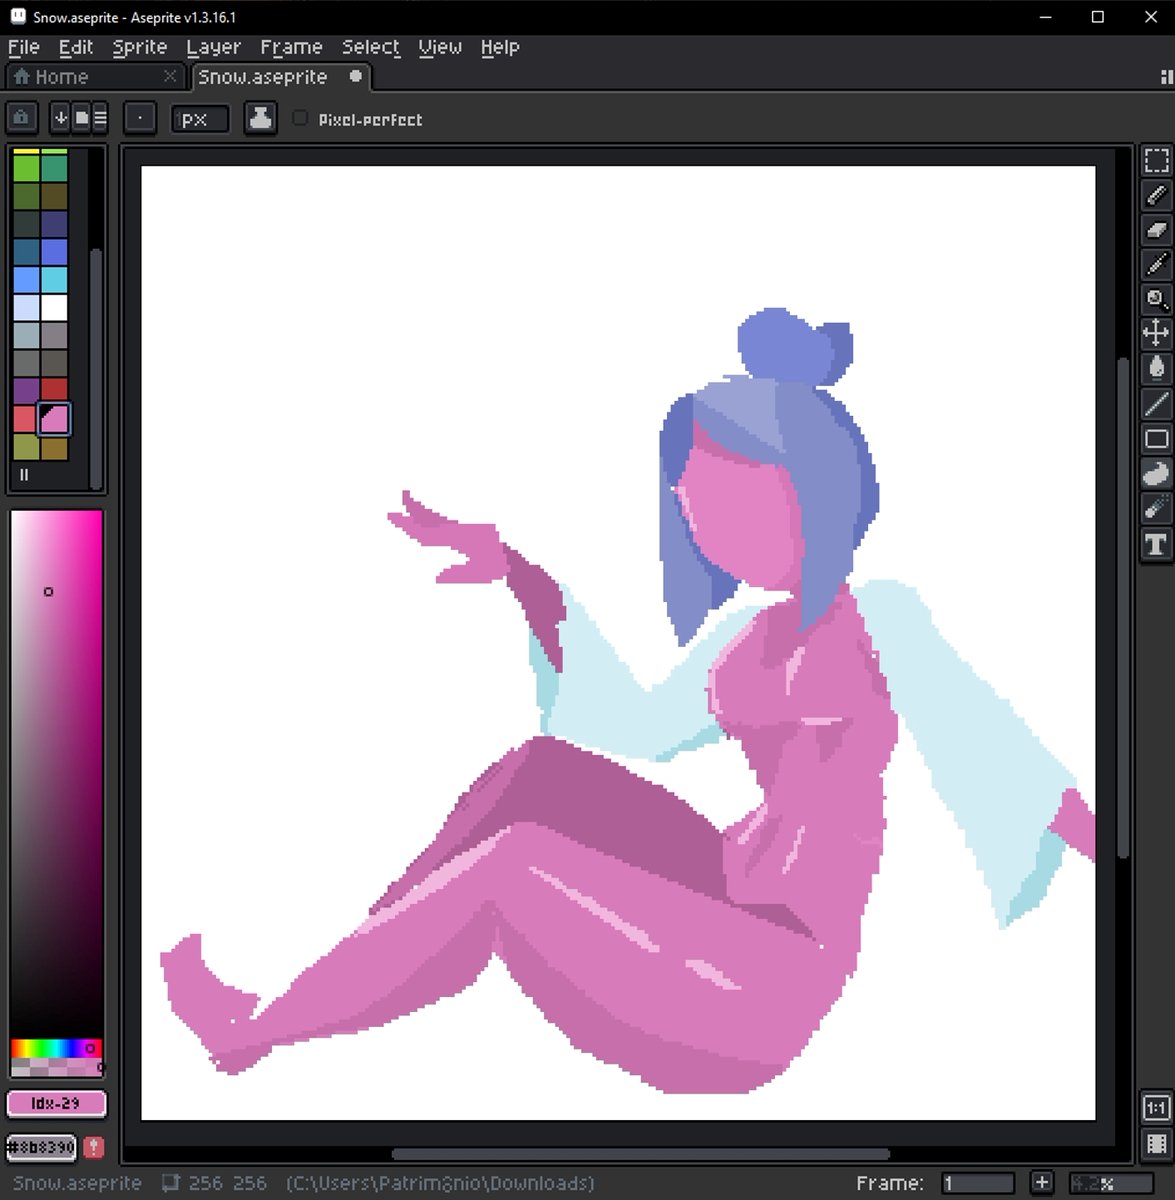1175x1200 pixels.
Task: Click the lock icon in context bar
Action: tap(21, 118)
